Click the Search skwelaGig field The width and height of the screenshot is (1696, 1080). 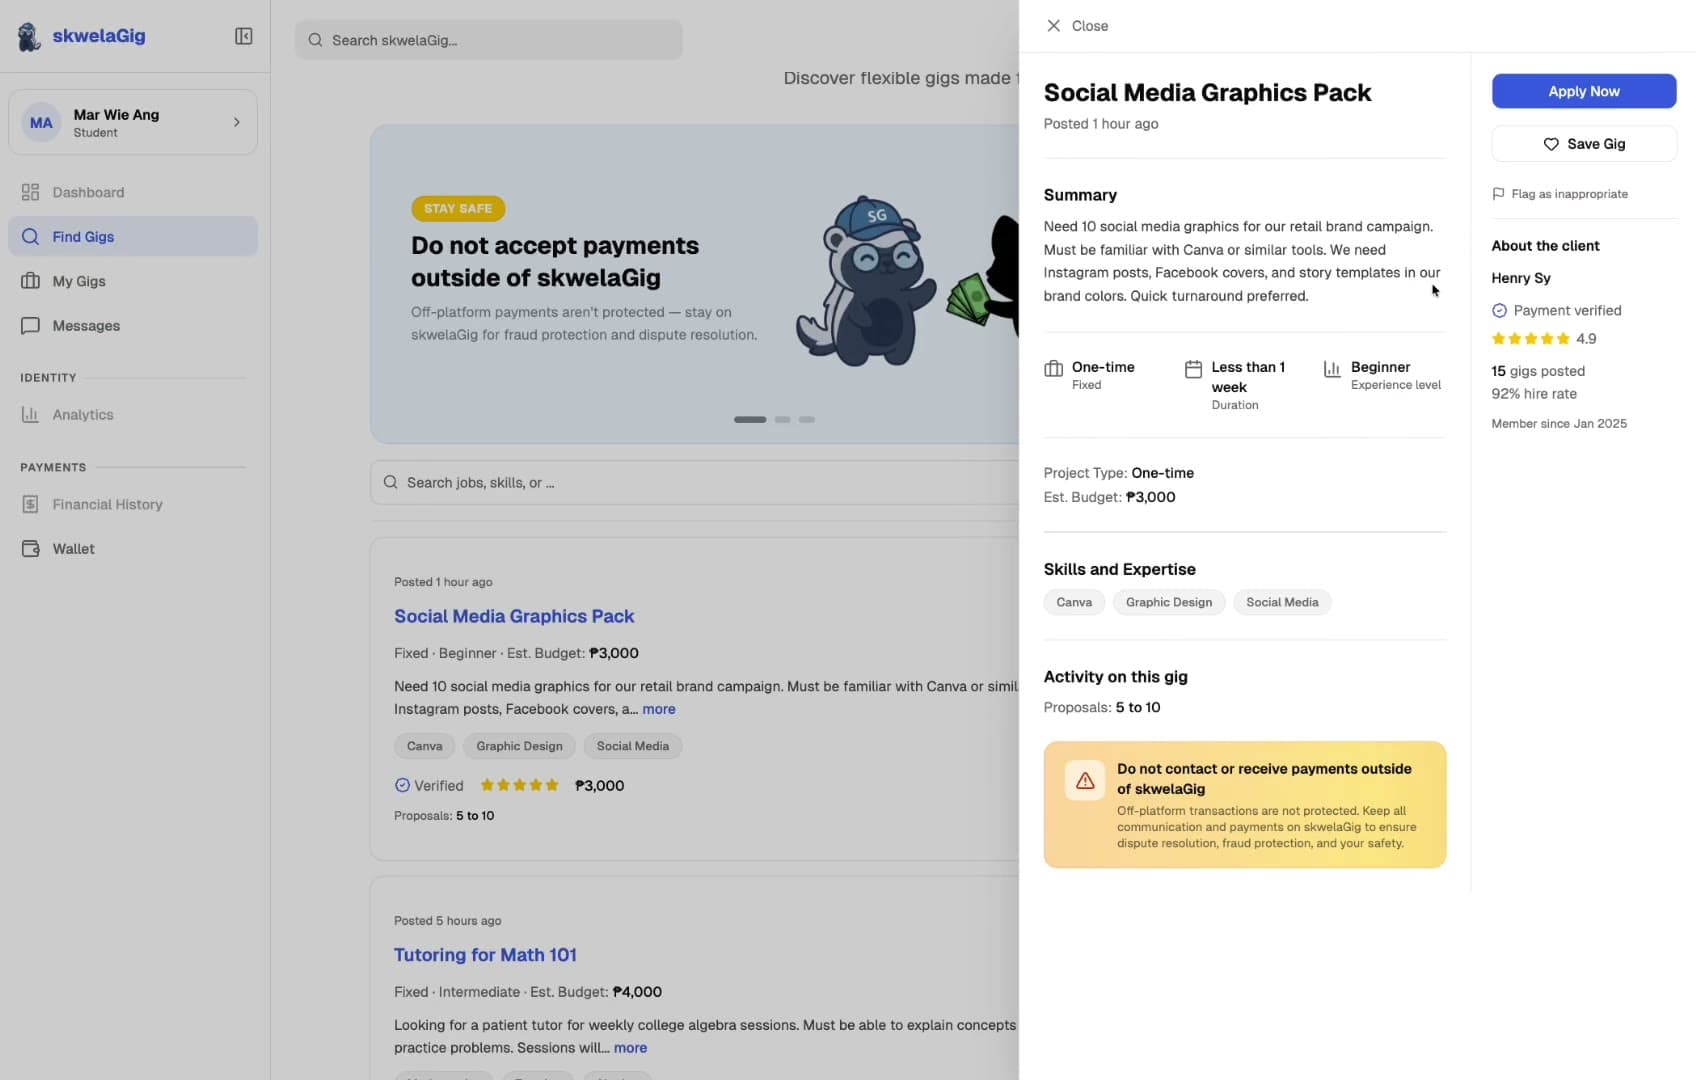(x=489, y=40)
